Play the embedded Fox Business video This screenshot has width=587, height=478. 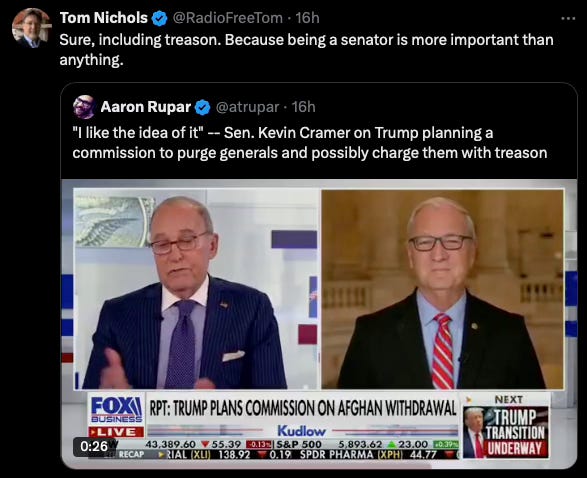coord(319,323)
